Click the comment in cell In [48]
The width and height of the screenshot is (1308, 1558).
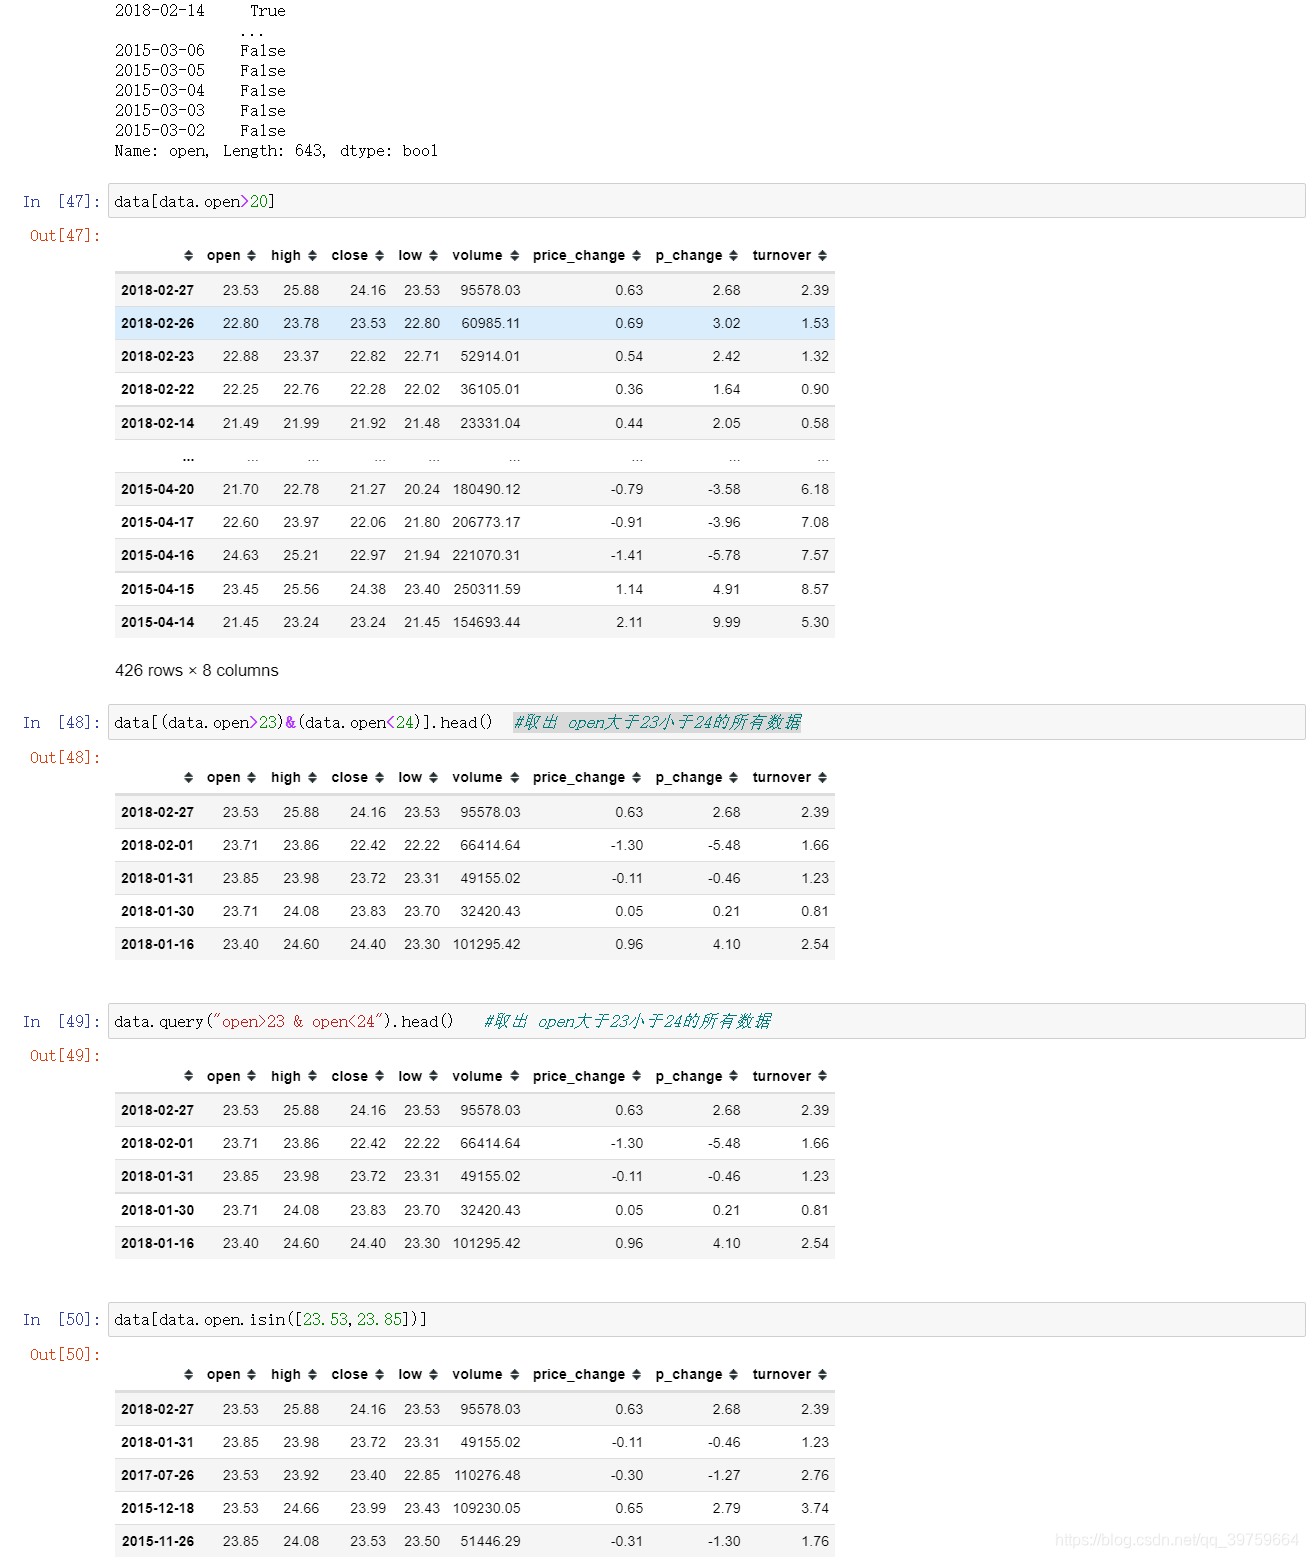click(657, 722)
